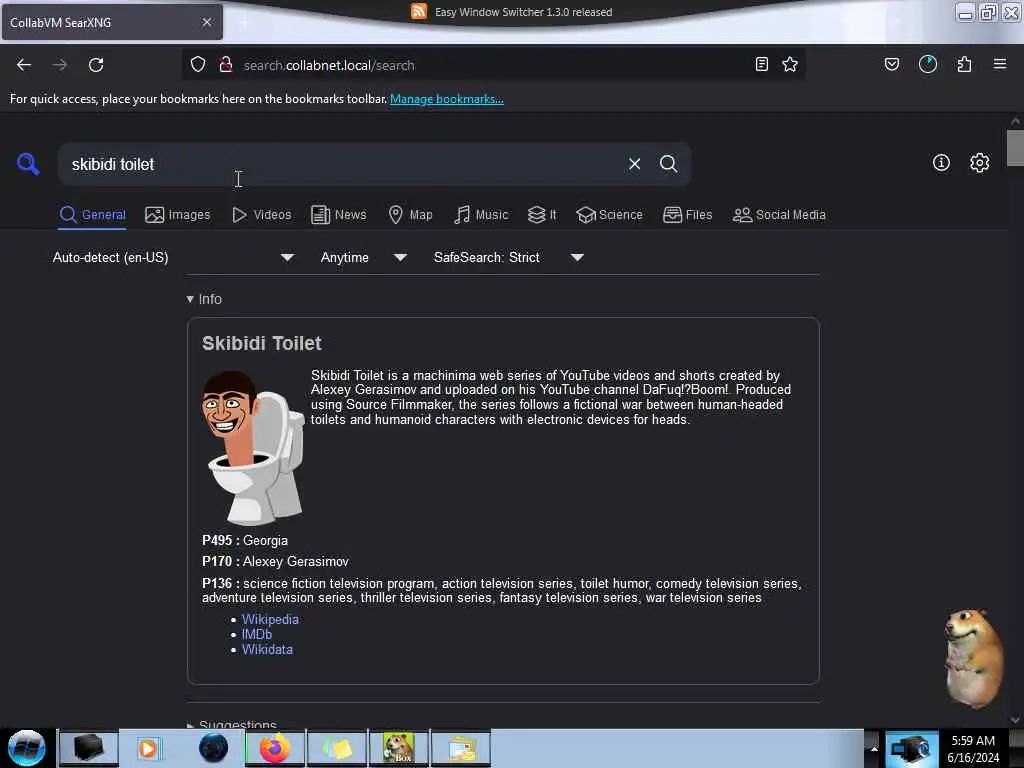Open Firefox from the taskbar

point(275,748)
